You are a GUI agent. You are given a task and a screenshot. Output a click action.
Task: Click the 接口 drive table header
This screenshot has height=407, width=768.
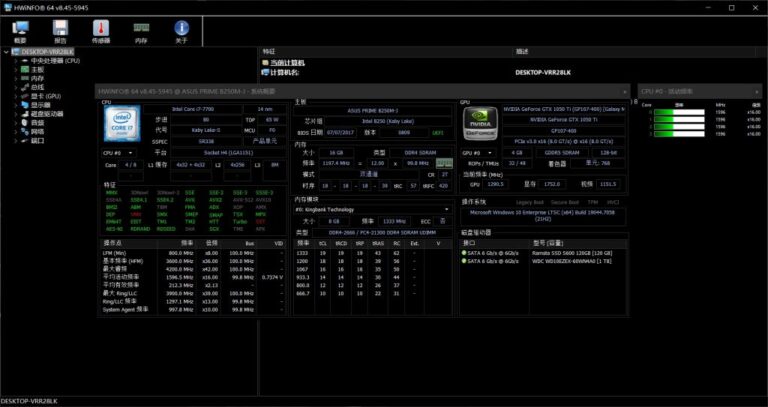pos(494,243)
